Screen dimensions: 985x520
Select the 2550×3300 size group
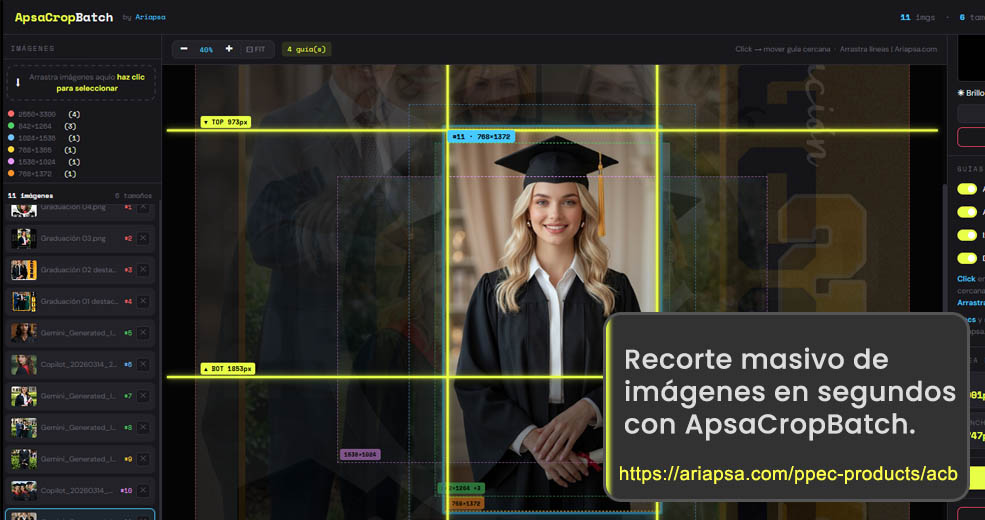(x=39, y=114)
